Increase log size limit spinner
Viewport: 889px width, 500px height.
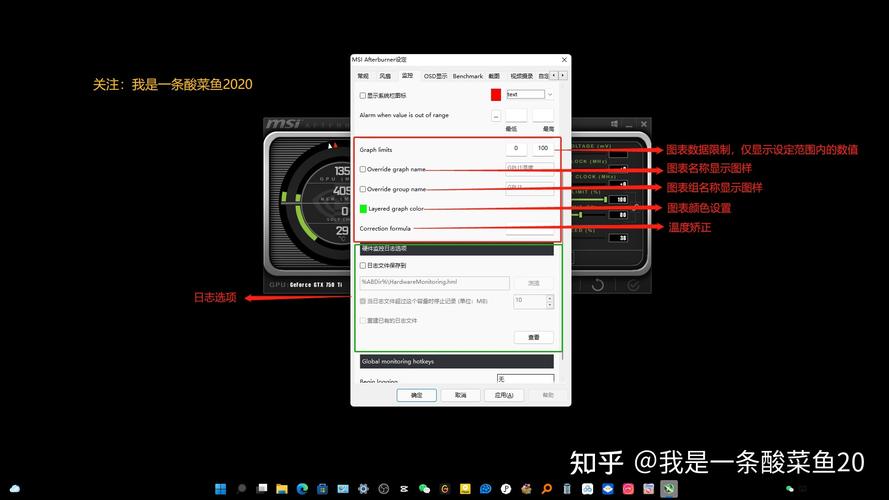pyautogui.click(x=549, y=298)
